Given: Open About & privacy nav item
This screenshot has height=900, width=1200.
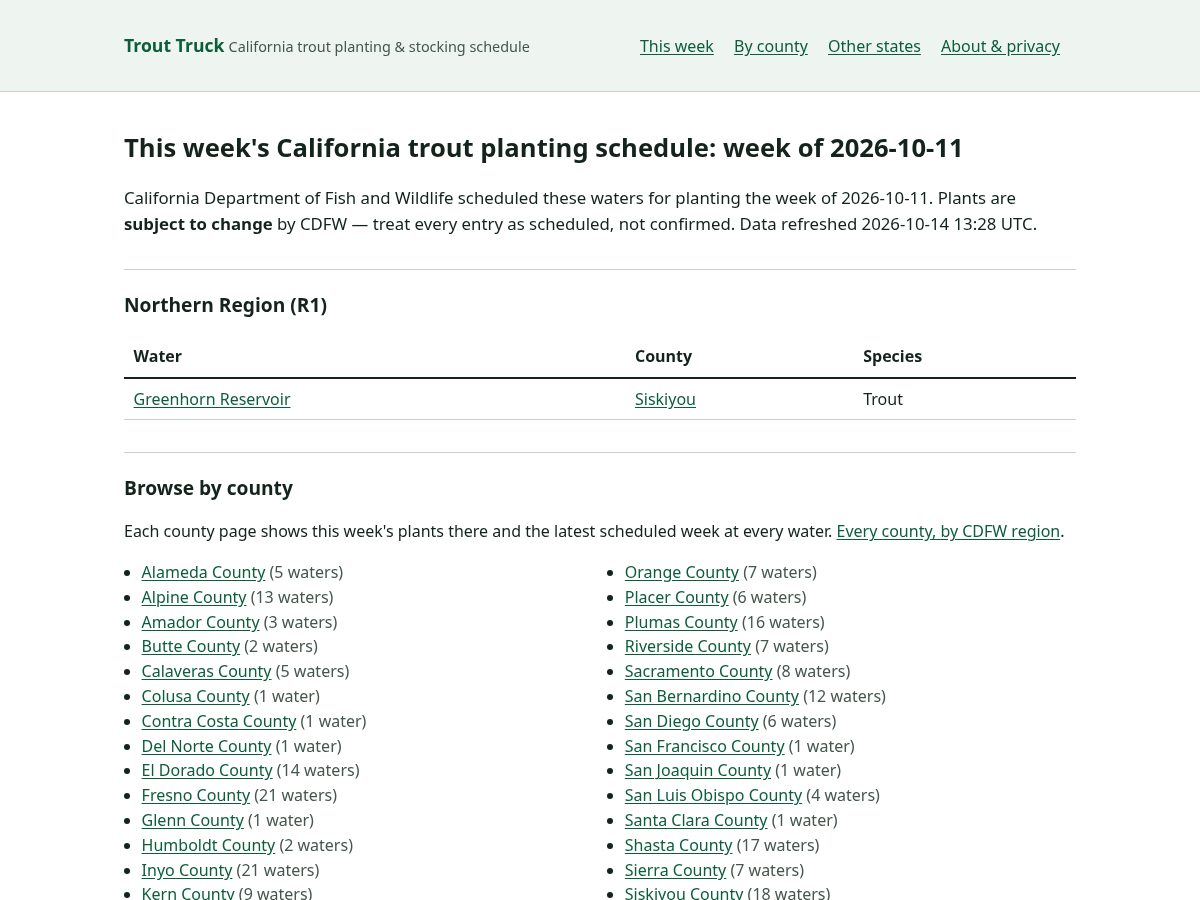Looking at the screenshot, I should click(1000, 46).
